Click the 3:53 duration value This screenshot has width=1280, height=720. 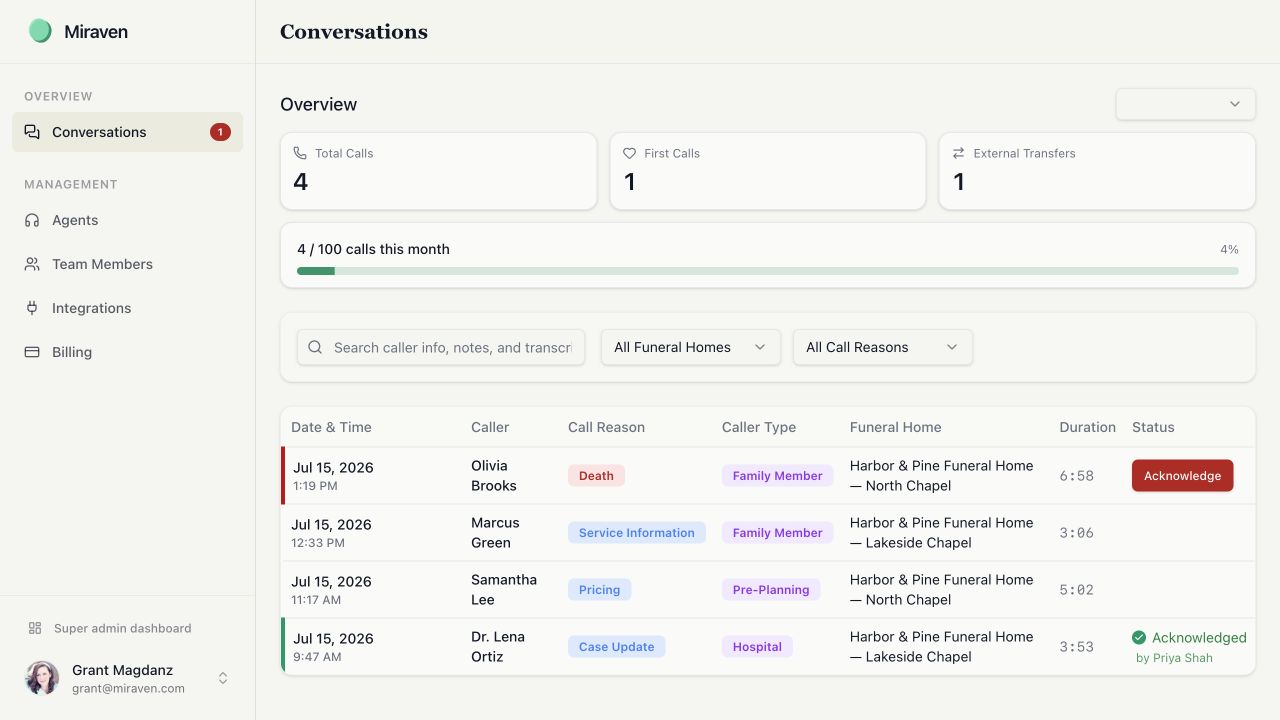point(1076,647)
